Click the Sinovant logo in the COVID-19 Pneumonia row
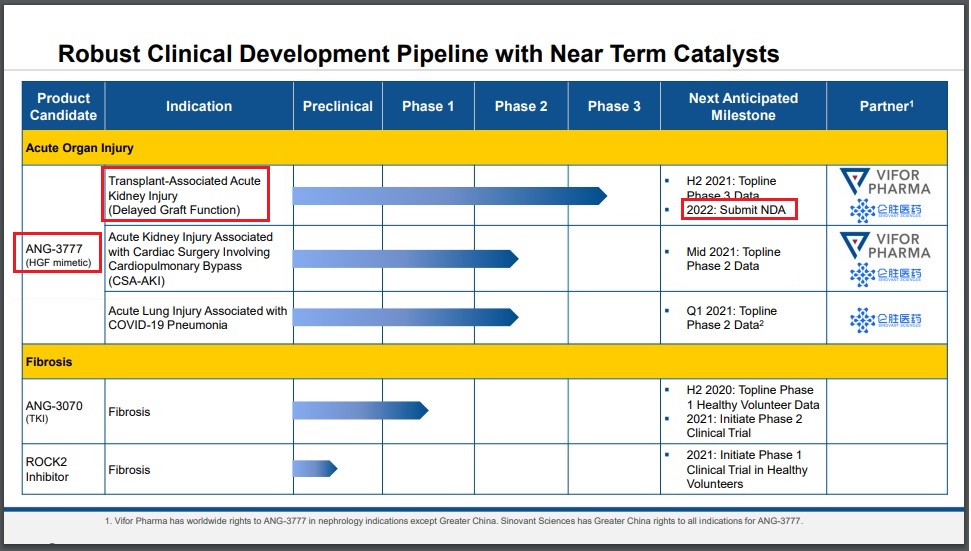Viewport: 971px width, 551px height. pyautogui.click(x=885, y=320)
